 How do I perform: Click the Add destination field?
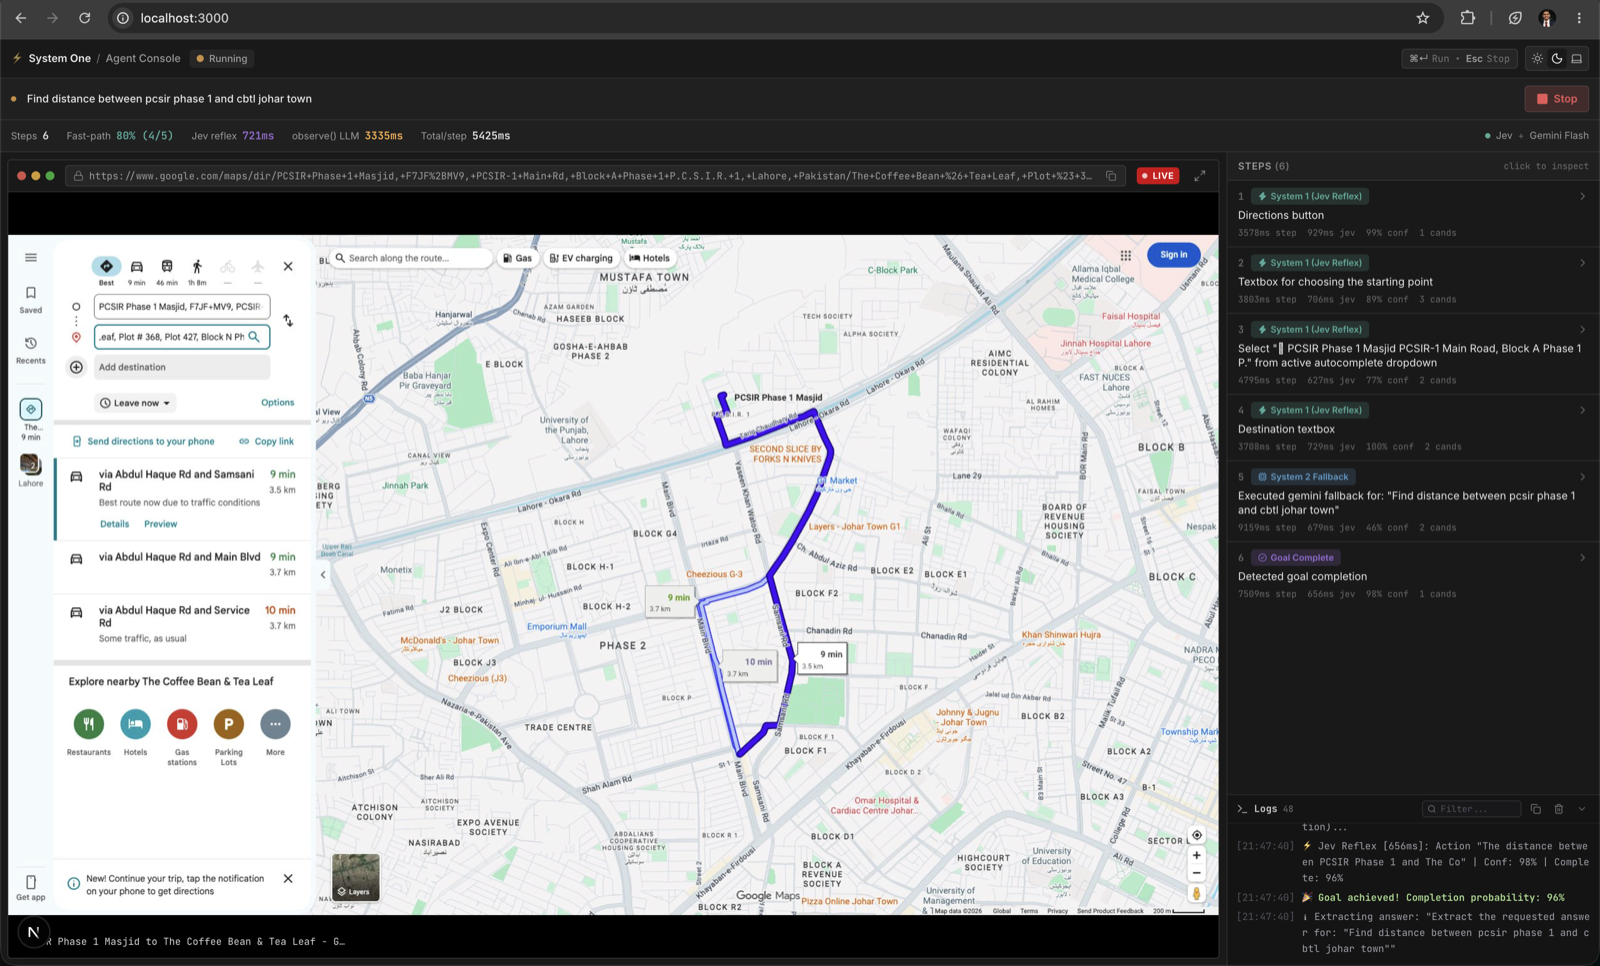tap(182, 367)
